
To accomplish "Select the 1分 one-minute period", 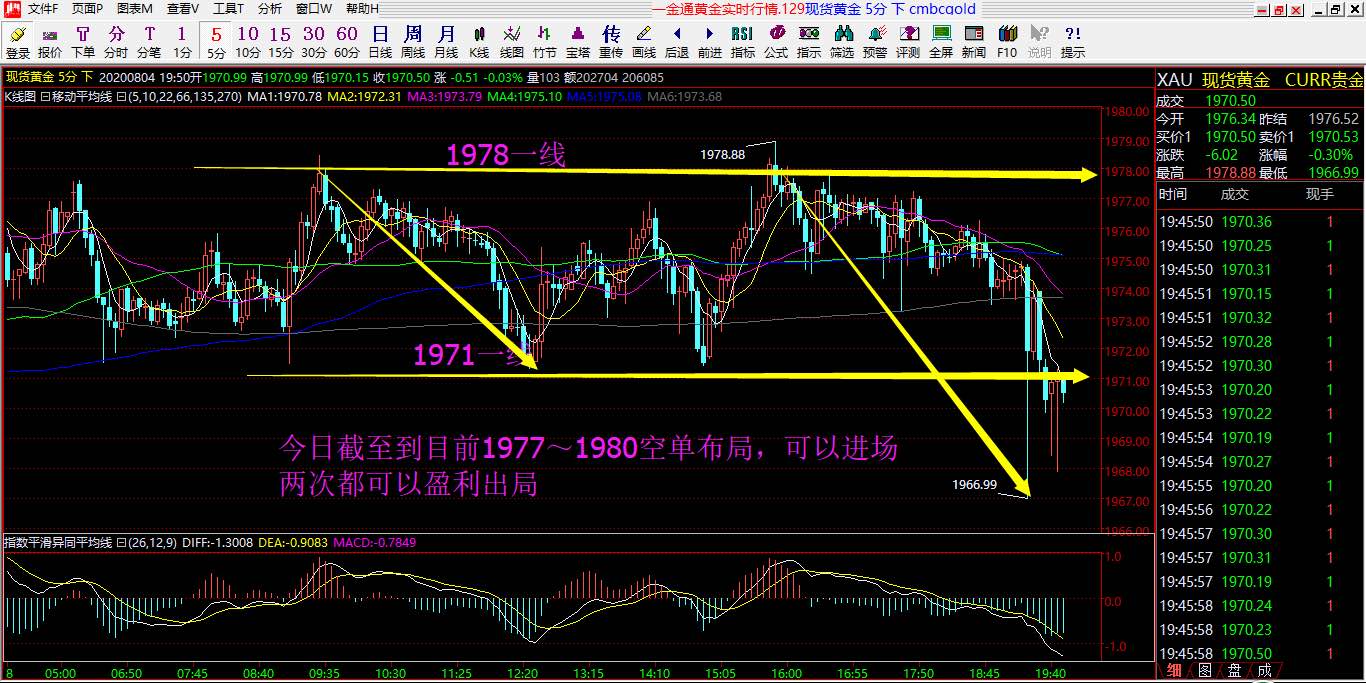I will [x=182, y=43].
